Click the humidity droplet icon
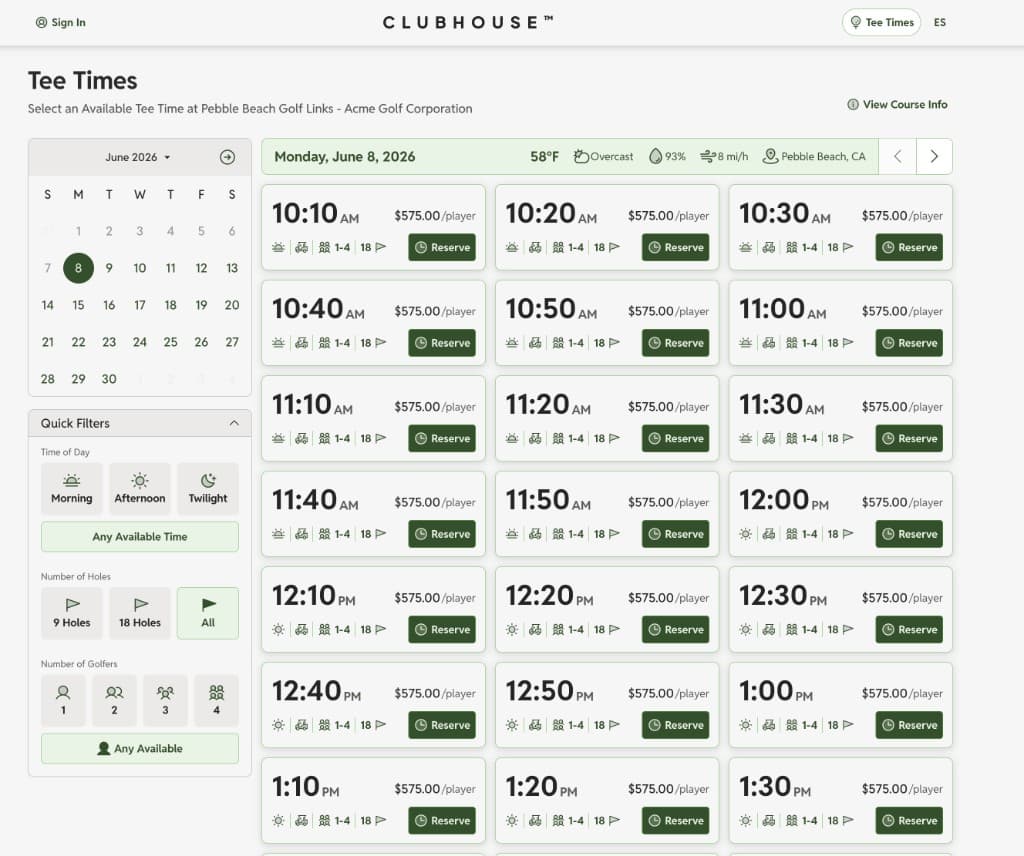This screenshot has height=856, width=1024. [x=655, y=157]
